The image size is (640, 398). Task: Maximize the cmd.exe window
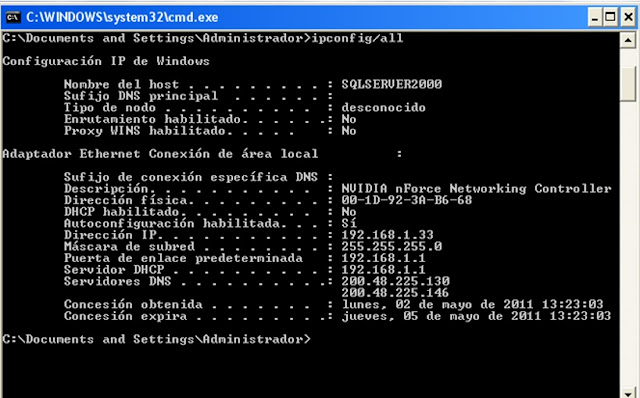[x=611, y=17]
